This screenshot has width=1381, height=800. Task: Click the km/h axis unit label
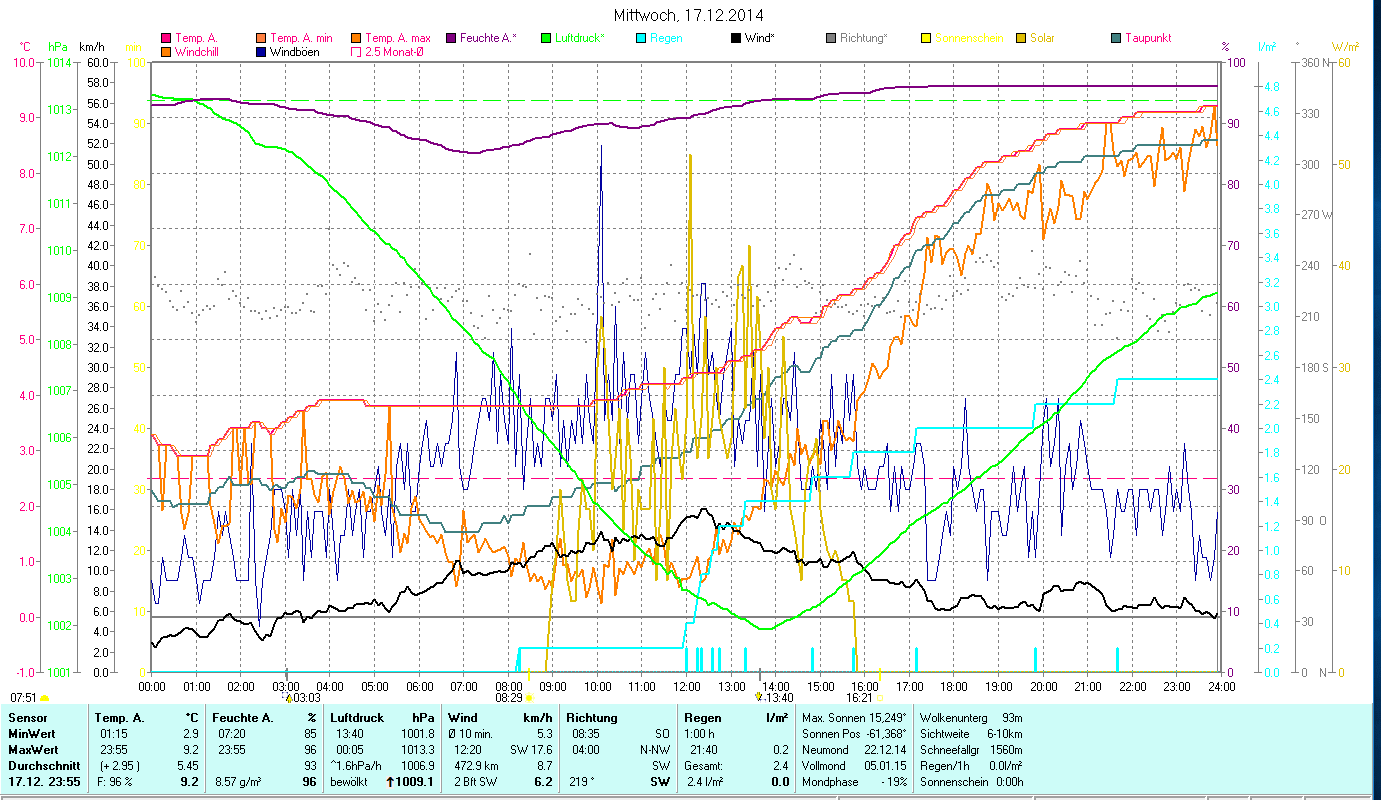(x=90, y=47)
